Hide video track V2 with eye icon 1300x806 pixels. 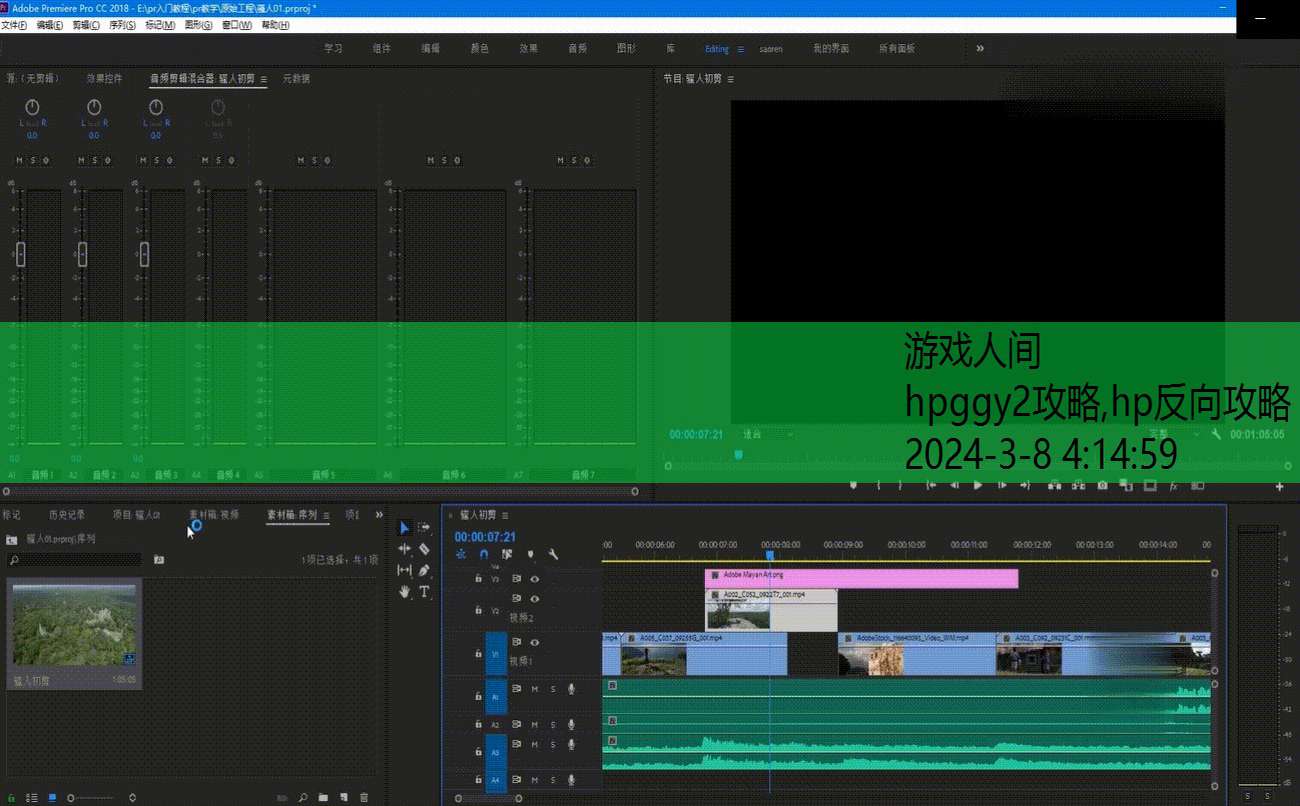click(535, 598)
